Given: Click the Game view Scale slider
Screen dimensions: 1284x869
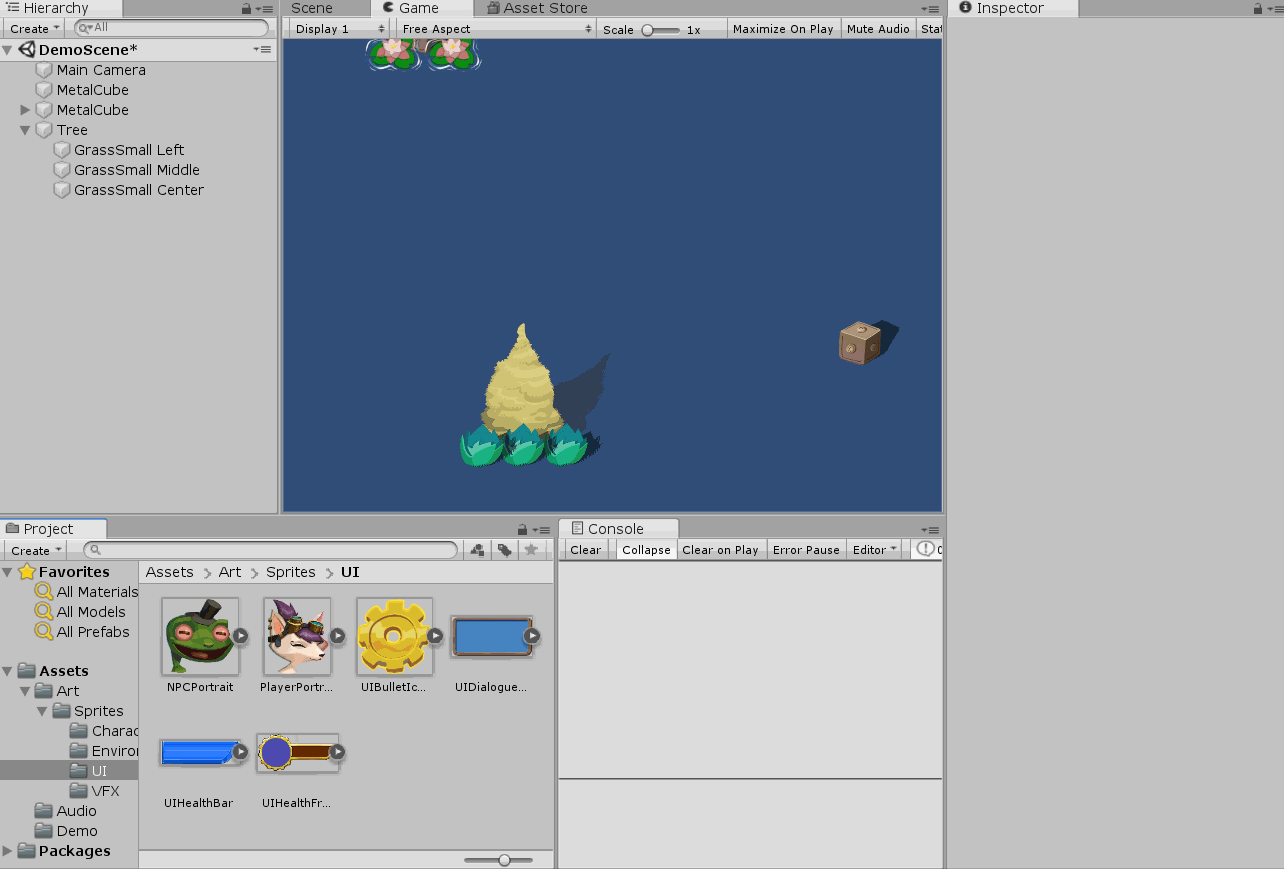Looking at the screenshot, I should click(660, 30).
